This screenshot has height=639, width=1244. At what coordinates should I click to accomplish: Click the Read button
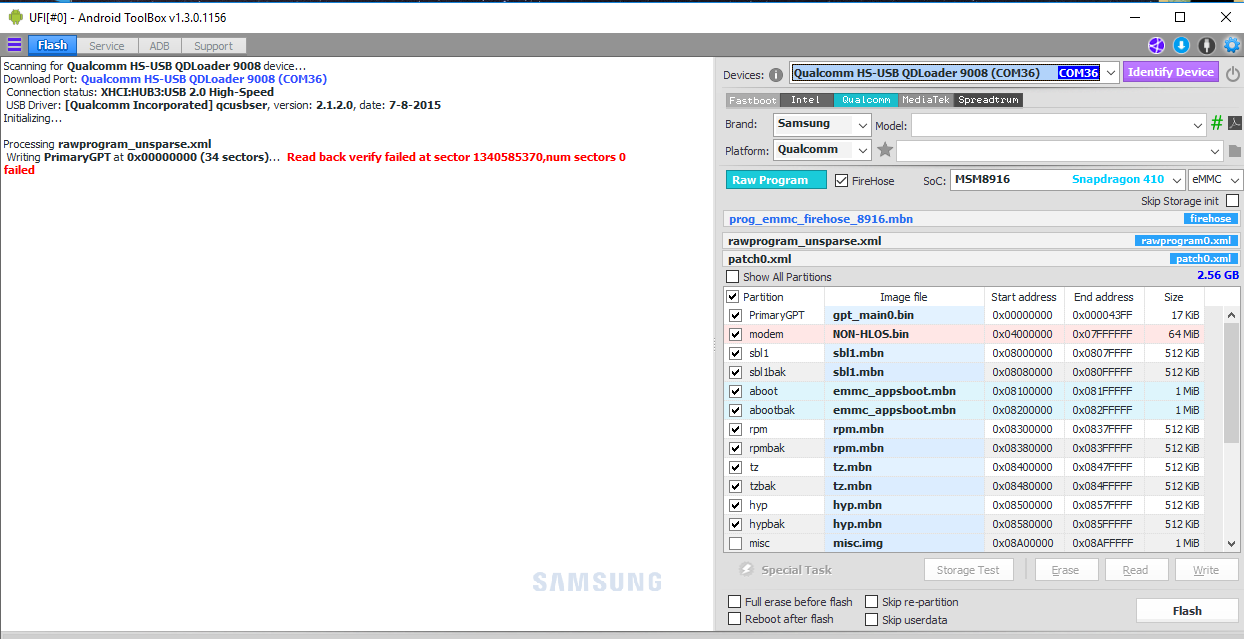1135,570
